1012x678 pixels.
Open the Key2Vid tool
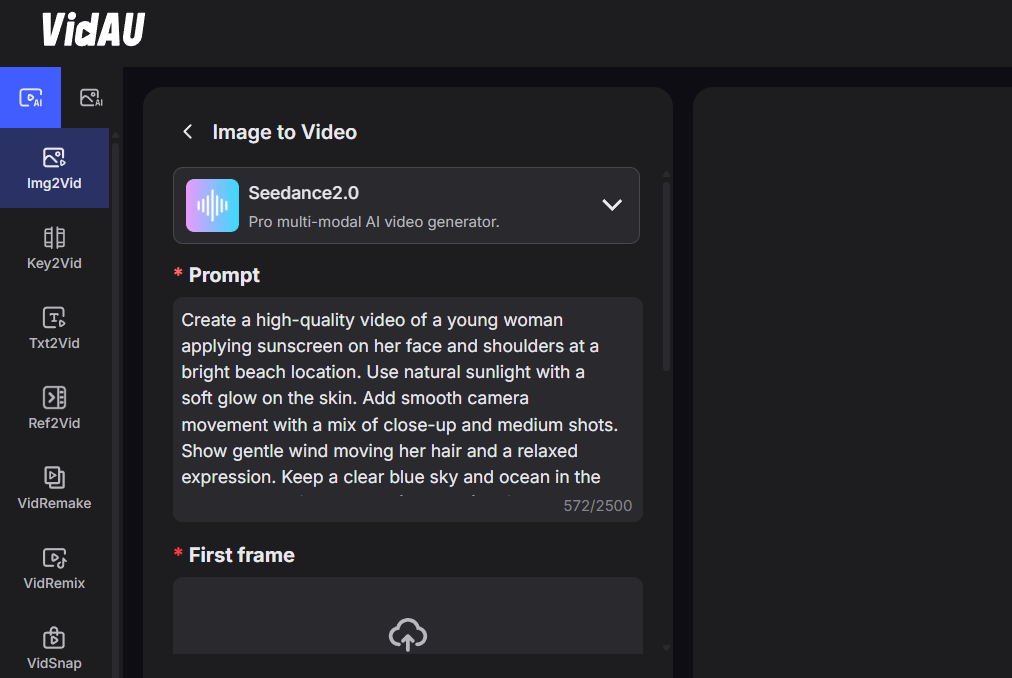pyautogui.click(x=54, y=248)
